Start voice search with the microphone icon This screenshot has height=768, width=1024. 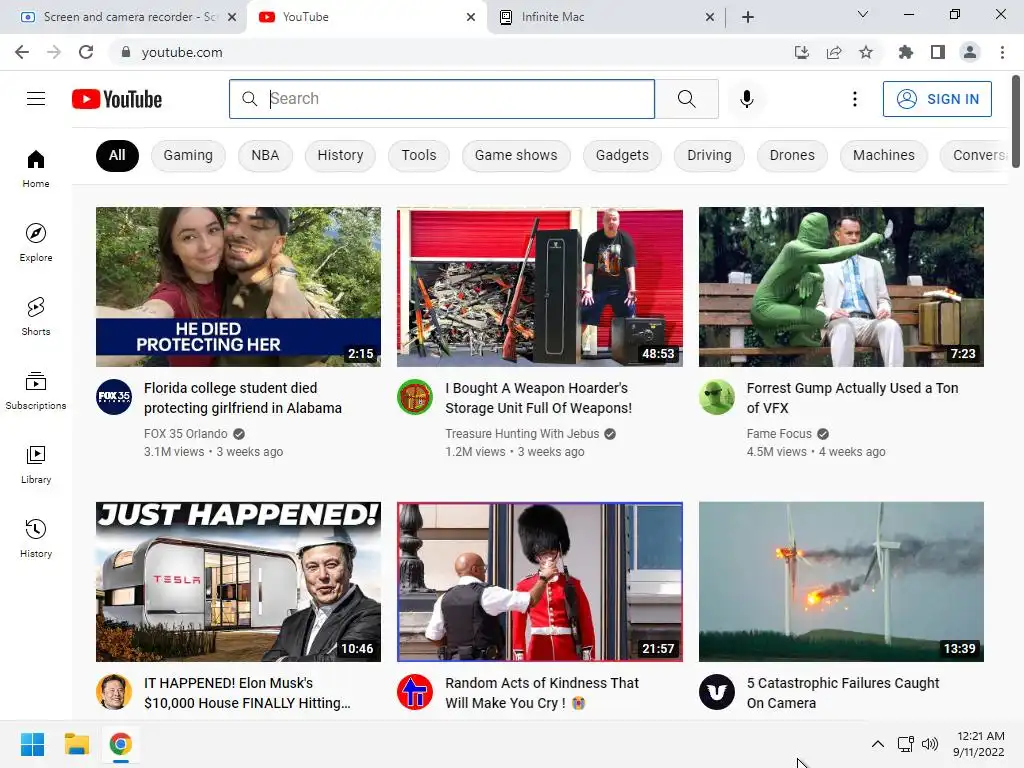pos(746,99)
